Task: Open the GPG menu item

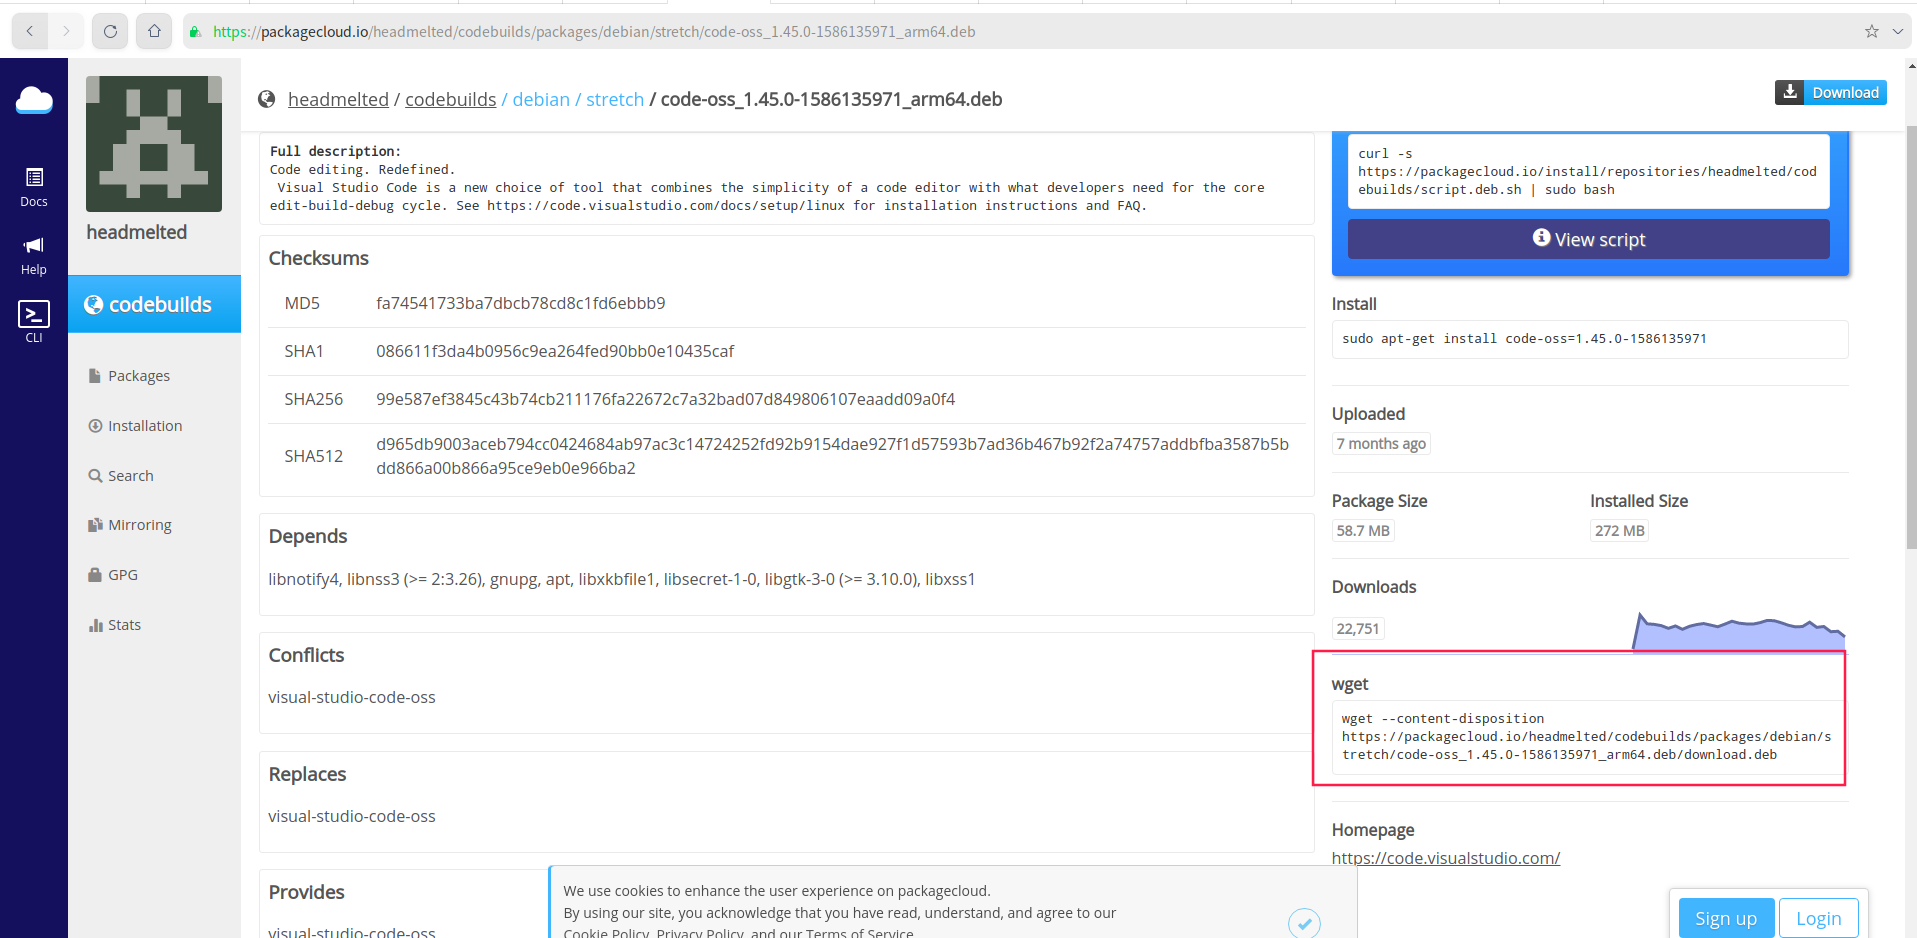Action: tap(113, 575)
